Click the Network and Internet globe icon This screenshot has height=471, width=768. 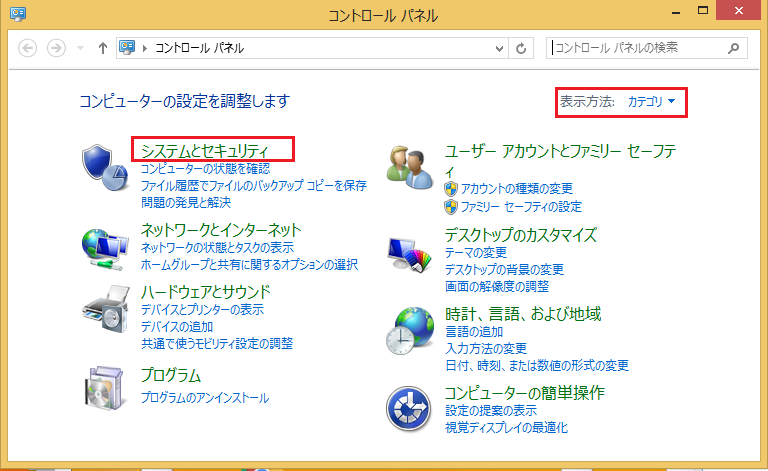105,249
